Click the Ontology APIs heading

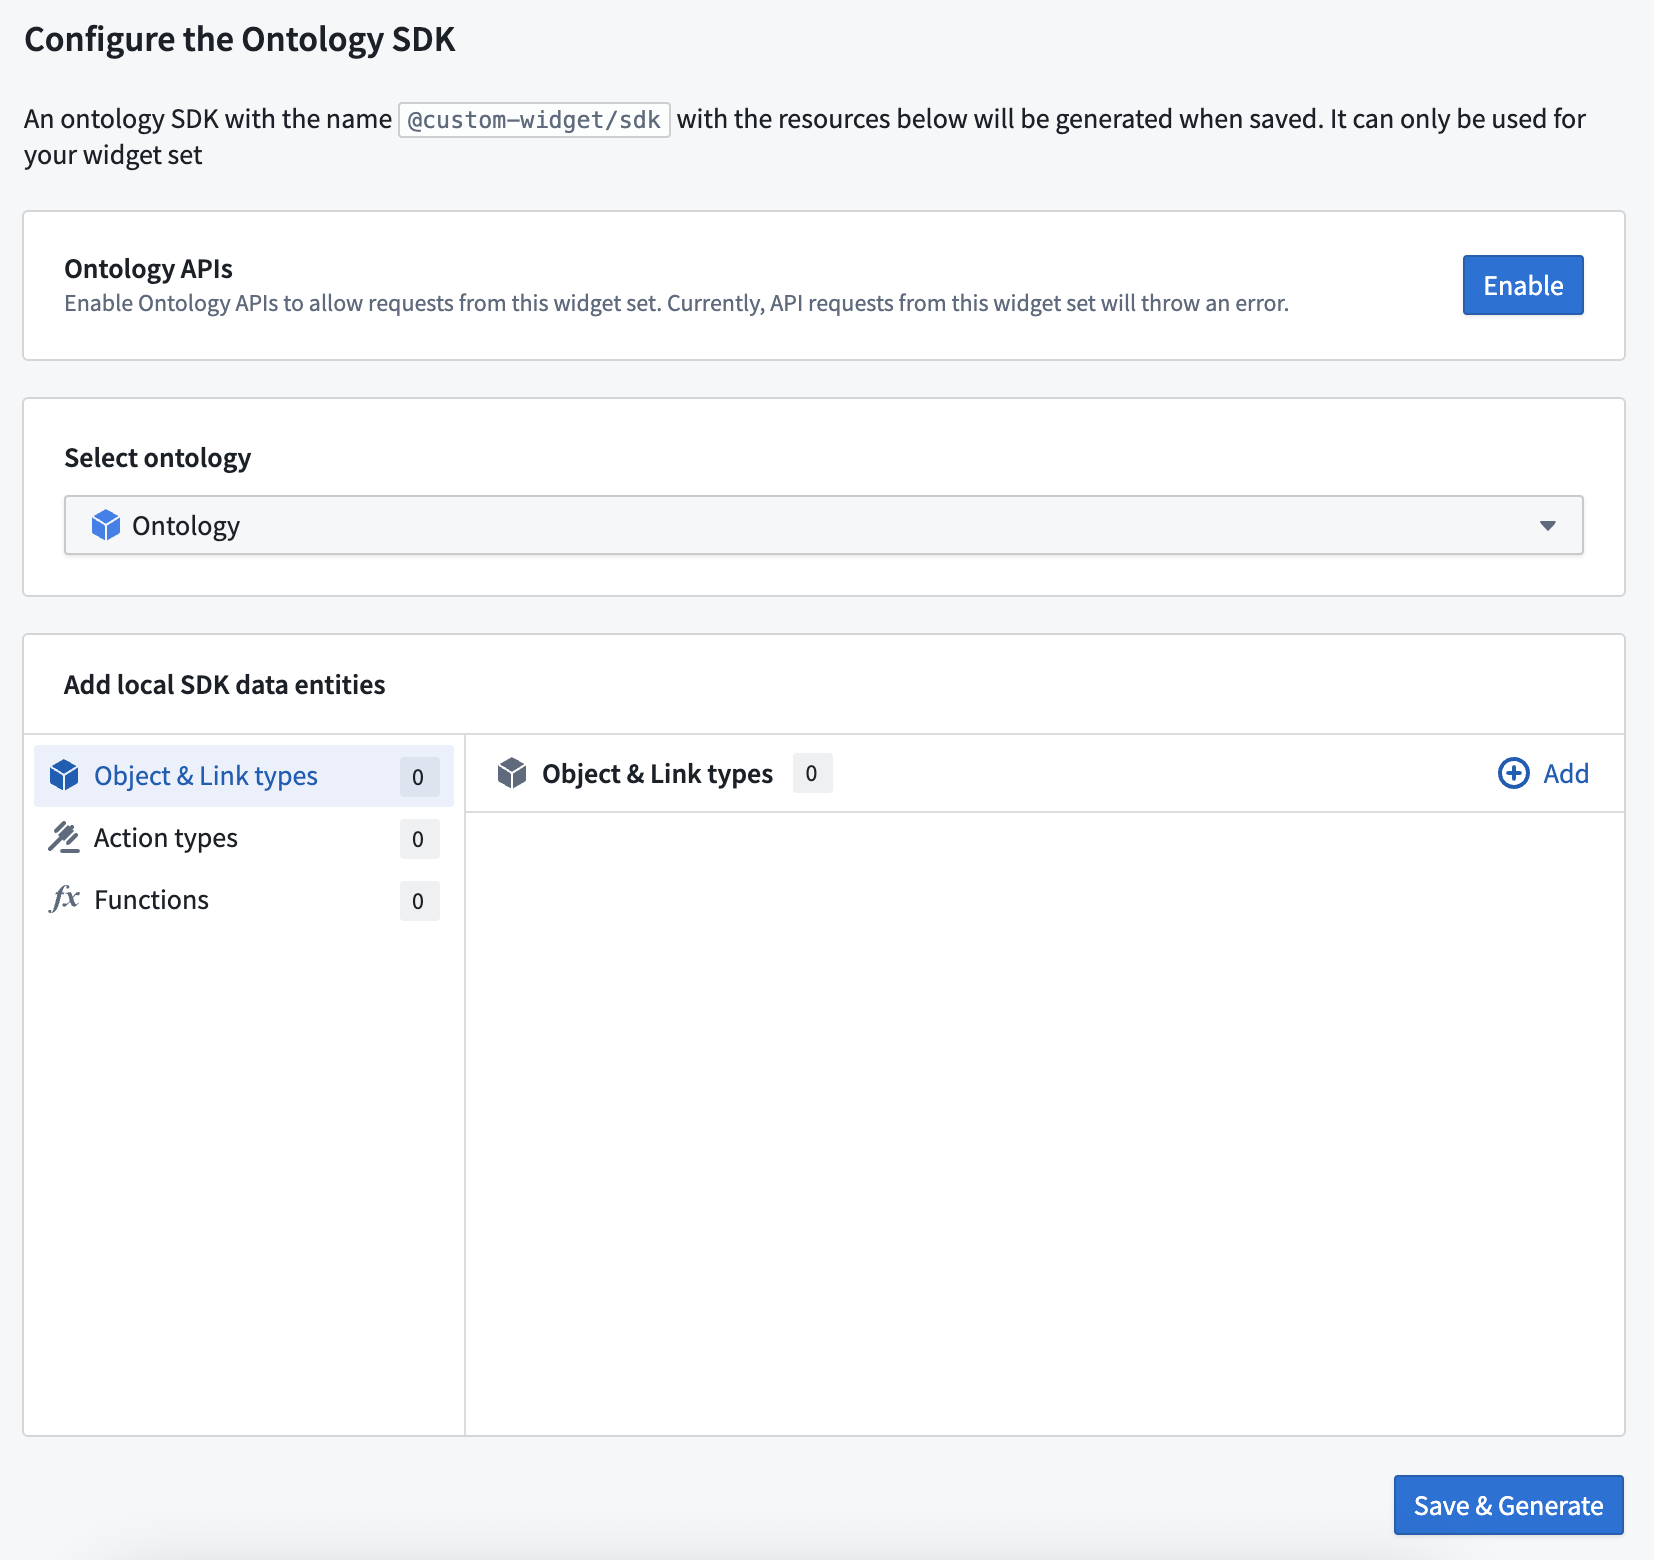coord(148,269)
